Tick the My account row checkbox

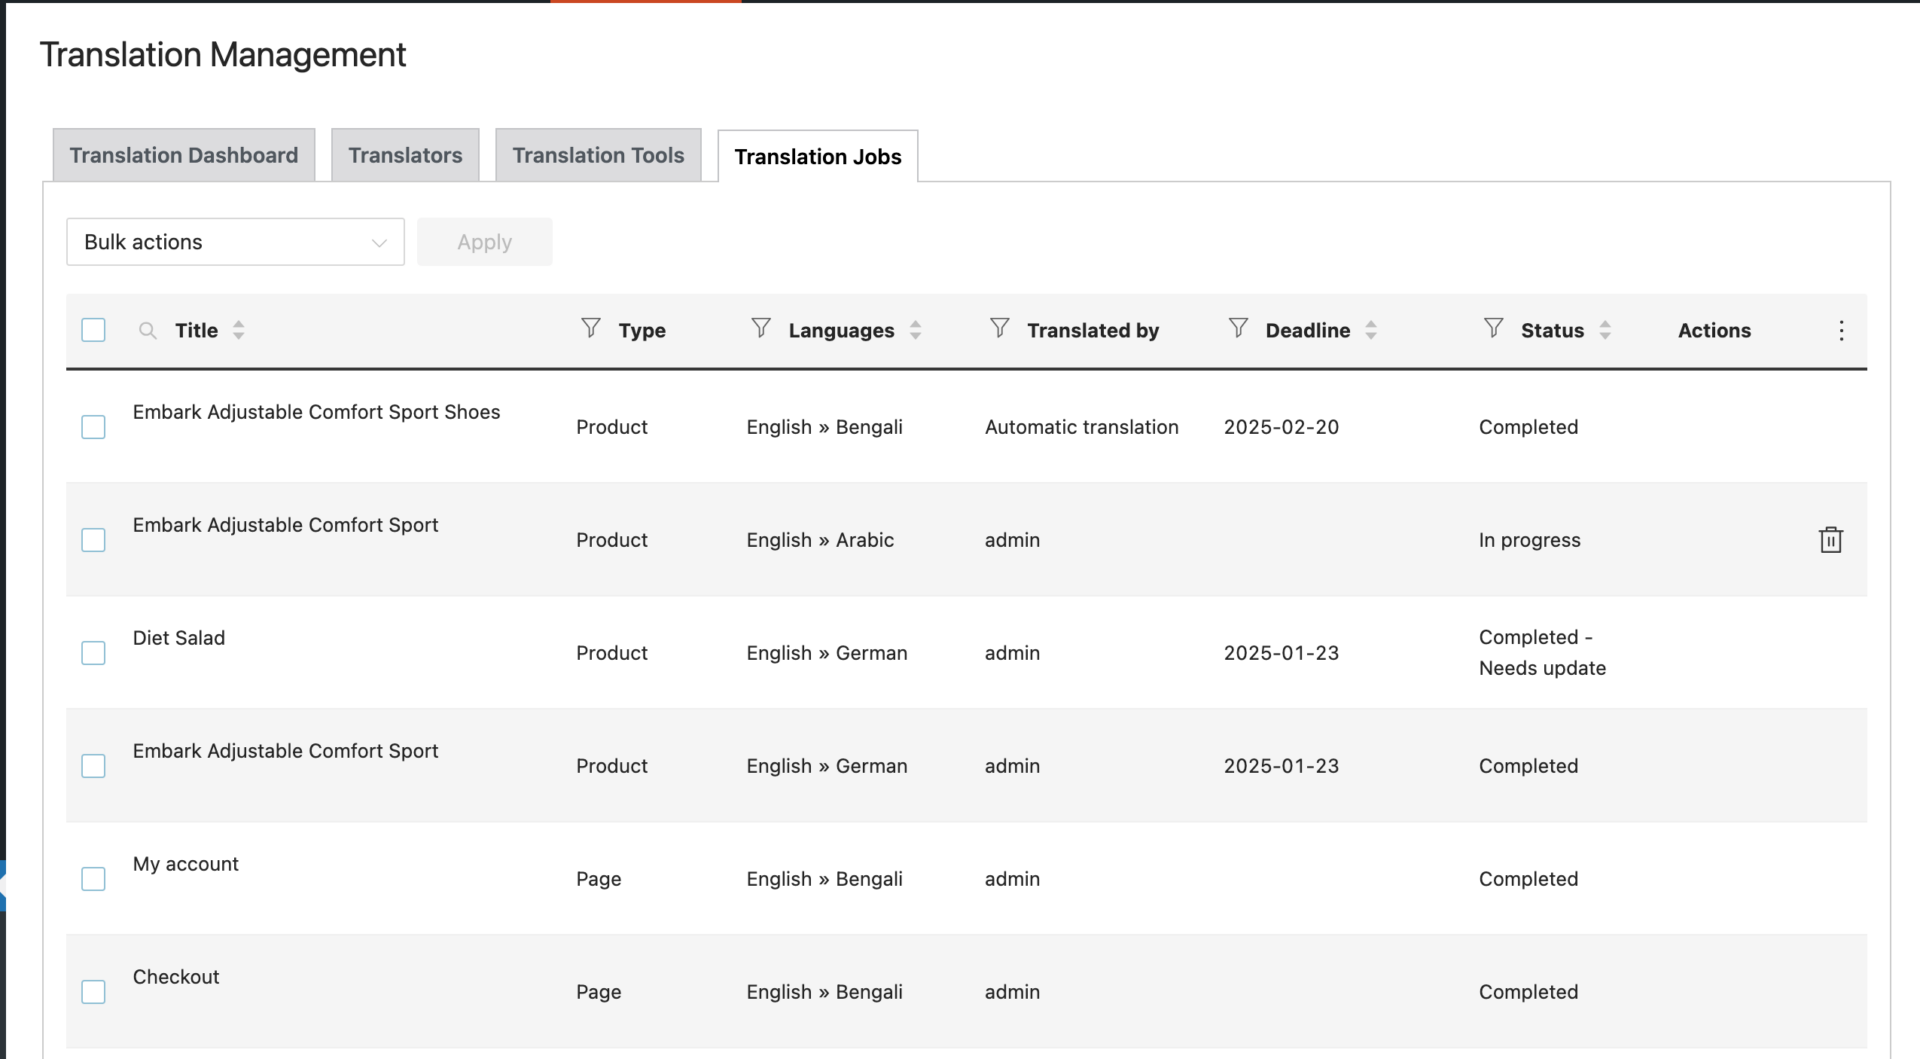(93, 879)
